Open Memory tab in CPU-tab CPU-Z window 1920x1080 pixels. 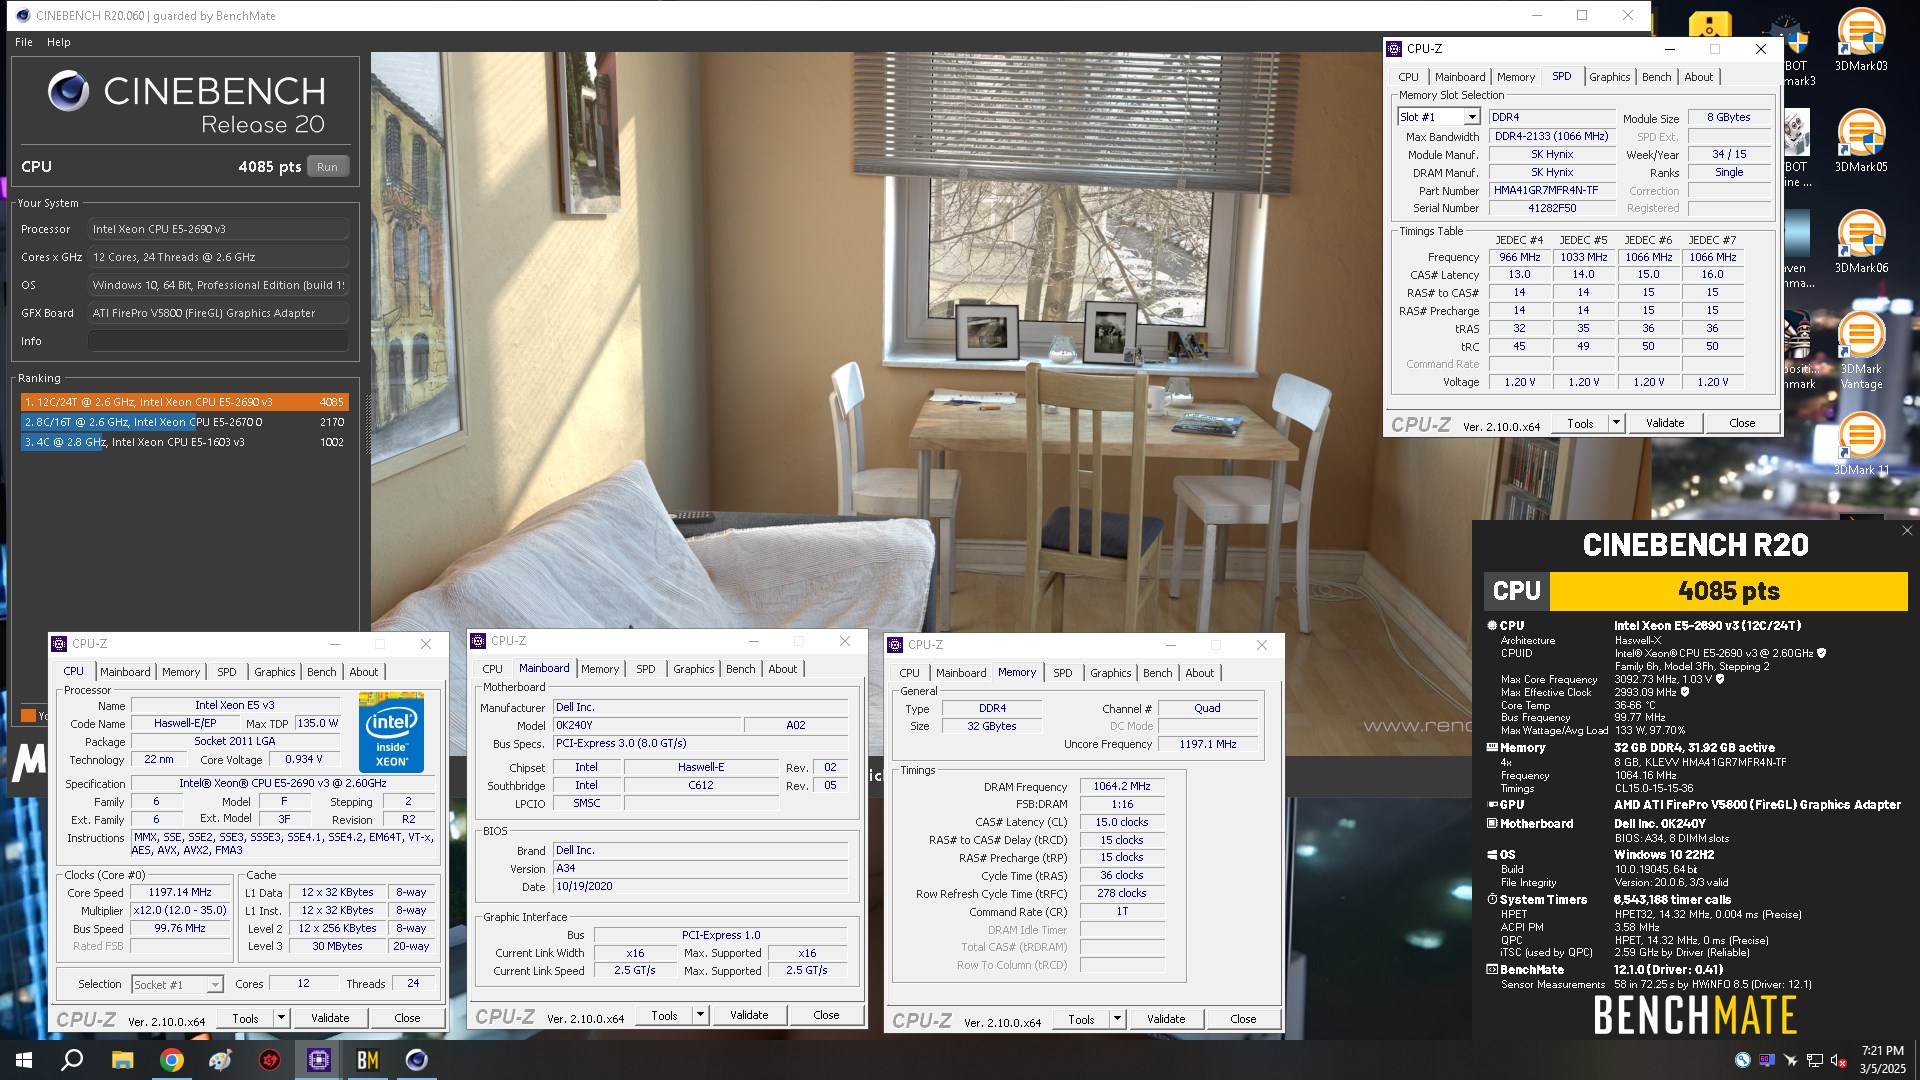coord(181,672)
